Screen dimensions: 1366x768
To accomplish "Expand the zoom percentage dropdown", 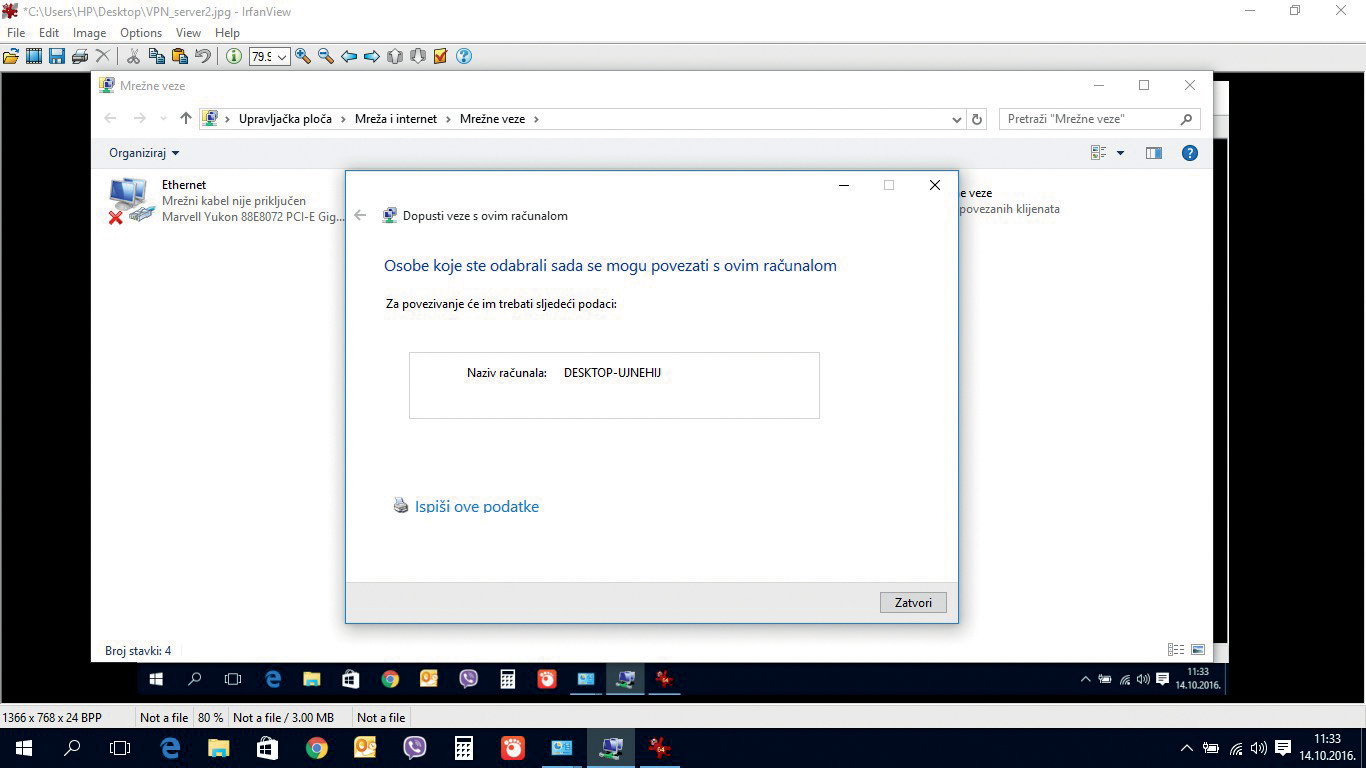I will pyautogui.click(x=282, y=57).
